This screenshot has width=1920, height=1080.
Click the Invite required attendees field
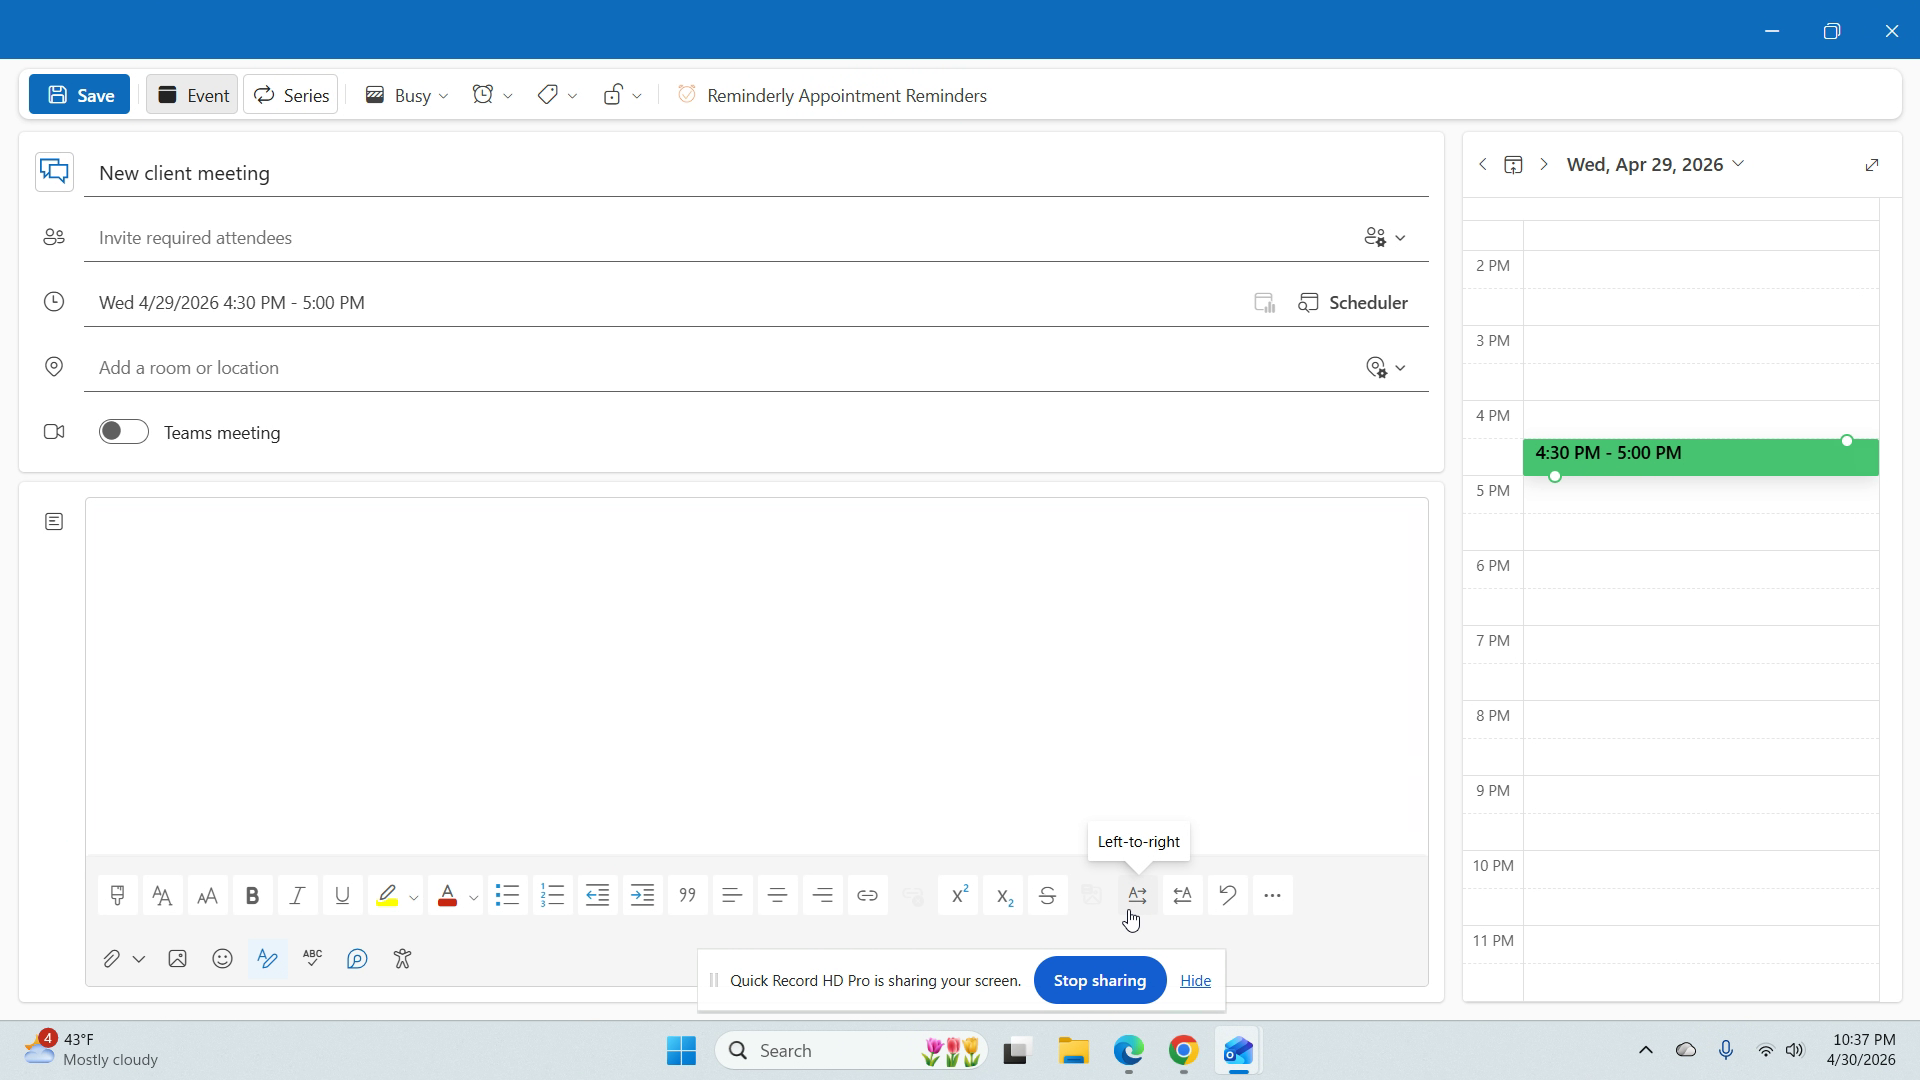click(720, 238)
